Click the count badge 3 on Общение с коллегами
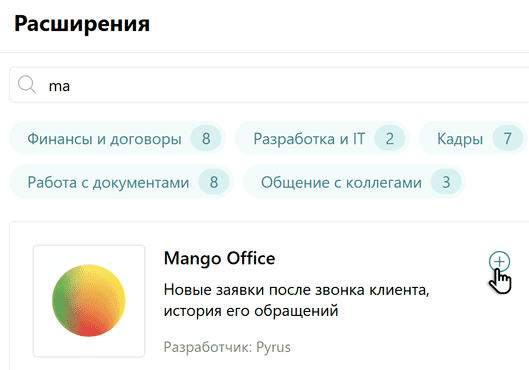The image size is (529, 370). coord(446,182)
